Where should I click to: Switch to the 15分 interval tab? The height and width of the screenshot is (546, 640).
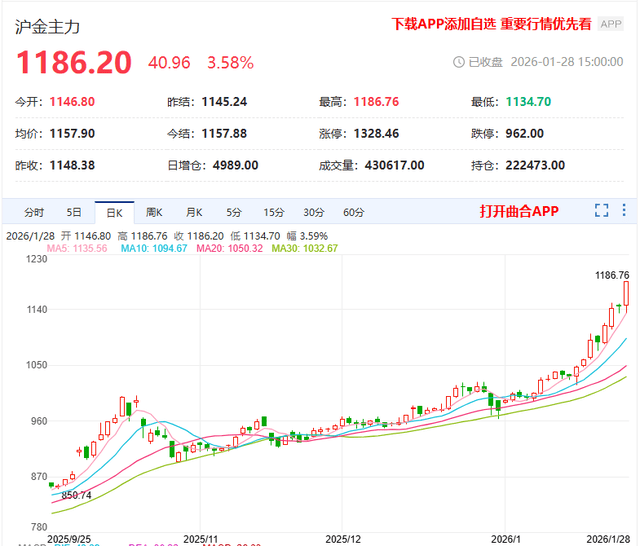coord(273,212)
